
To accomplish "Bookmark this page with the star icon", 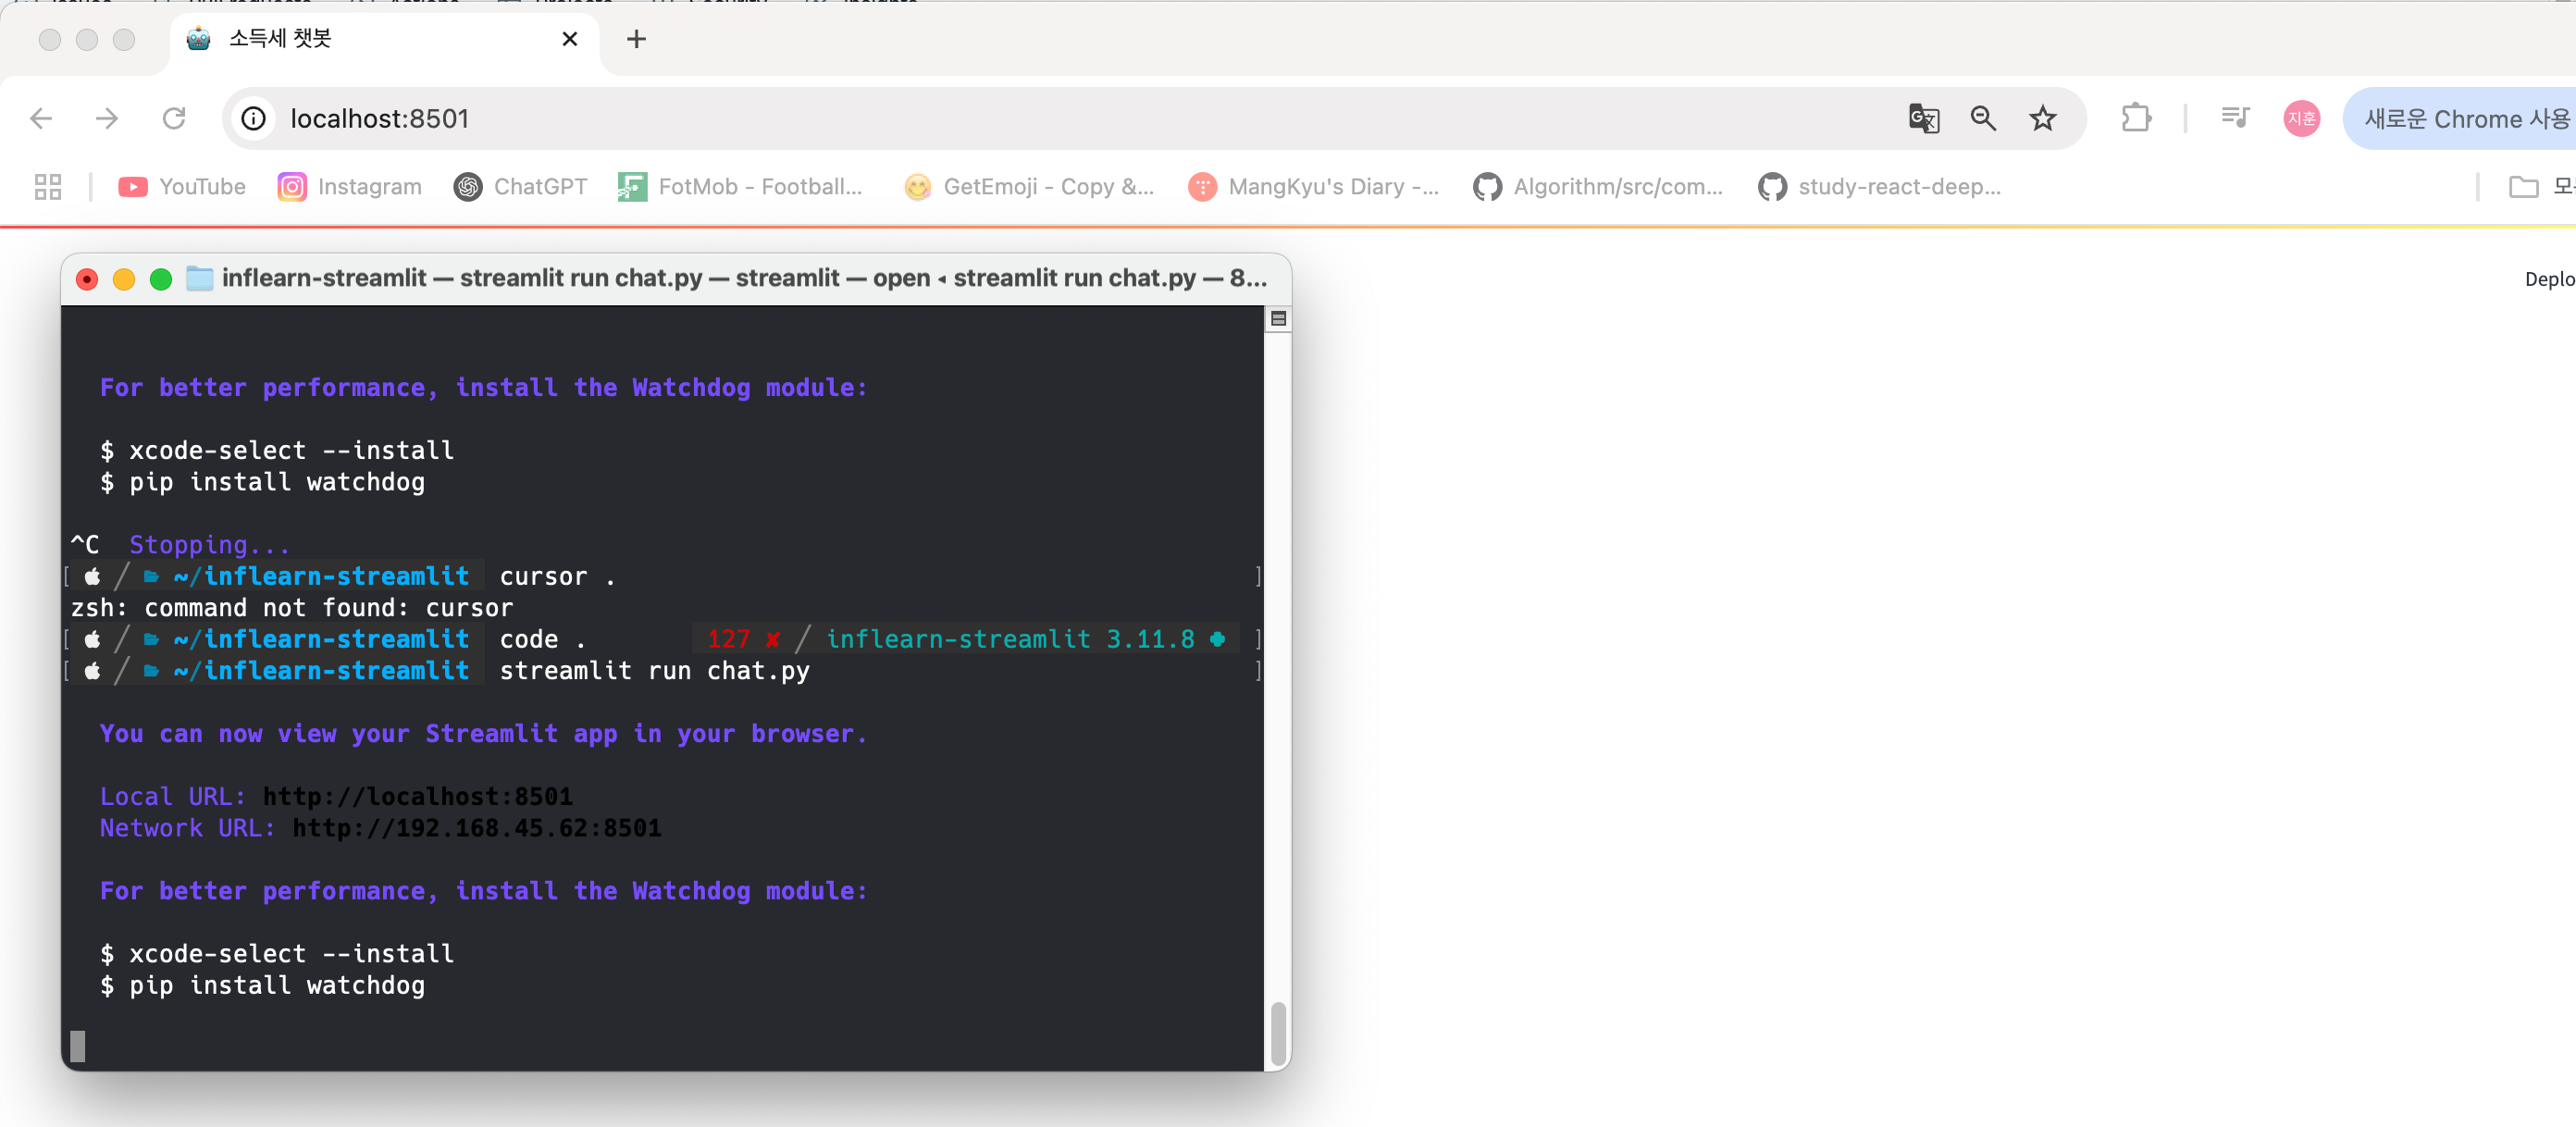I will pyautogui.click(x=2042, y=119).
